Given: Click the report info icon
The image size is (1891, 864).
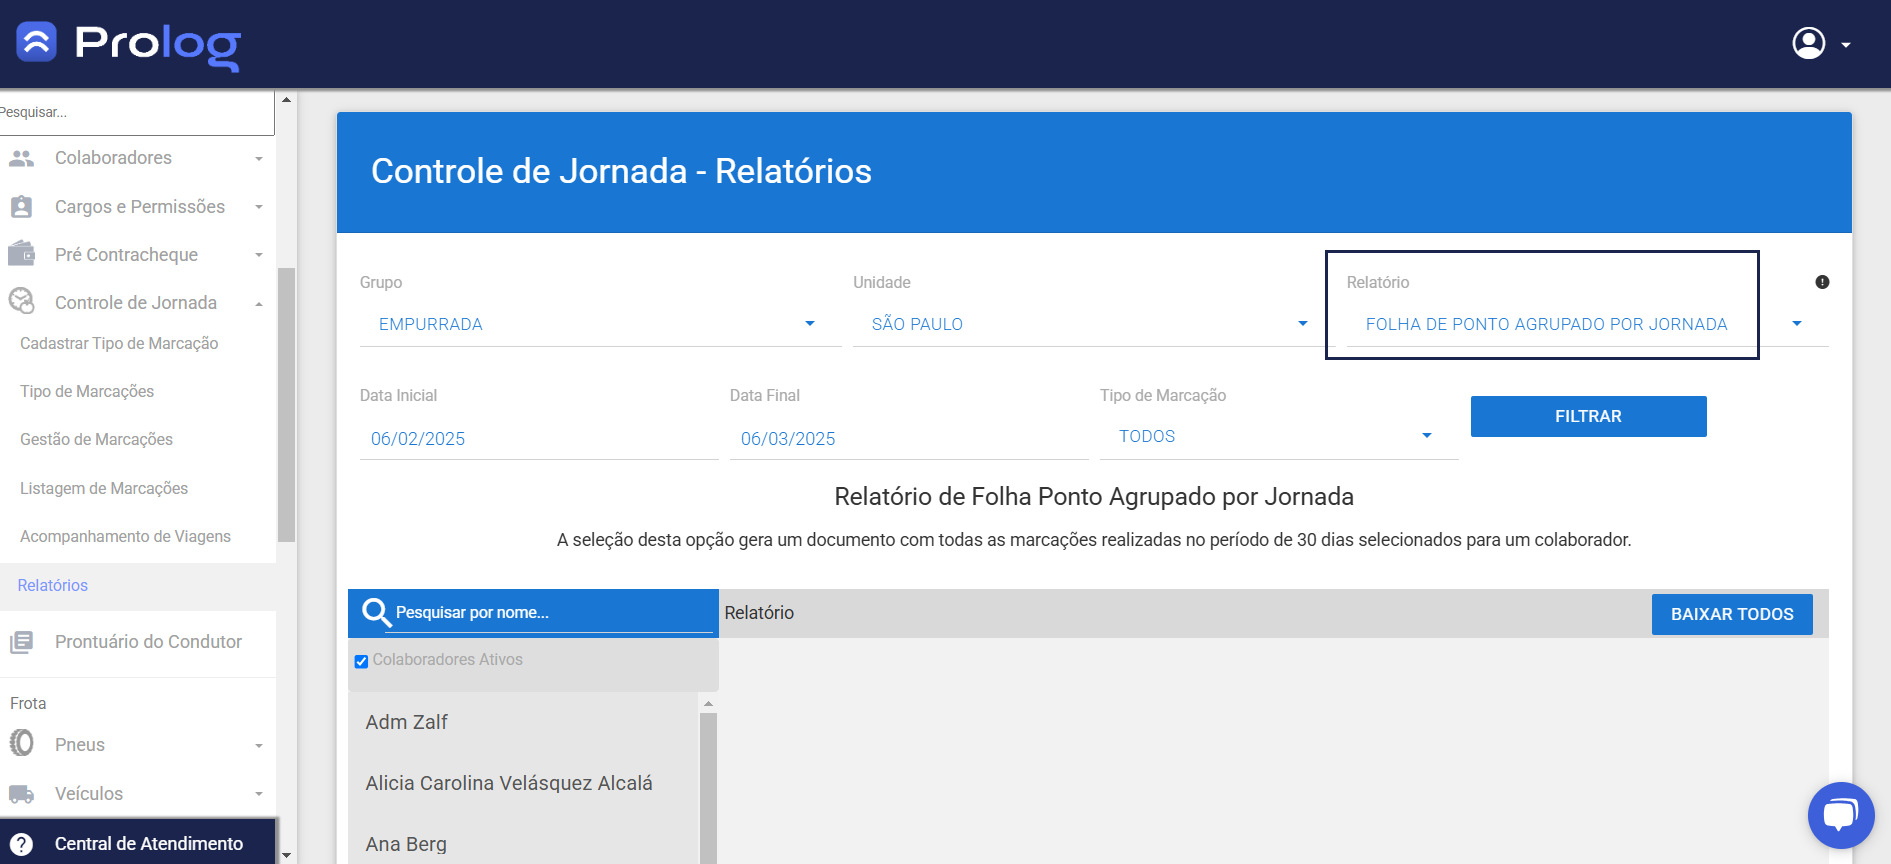Looking at the screenshot, I should [1822, 282].
